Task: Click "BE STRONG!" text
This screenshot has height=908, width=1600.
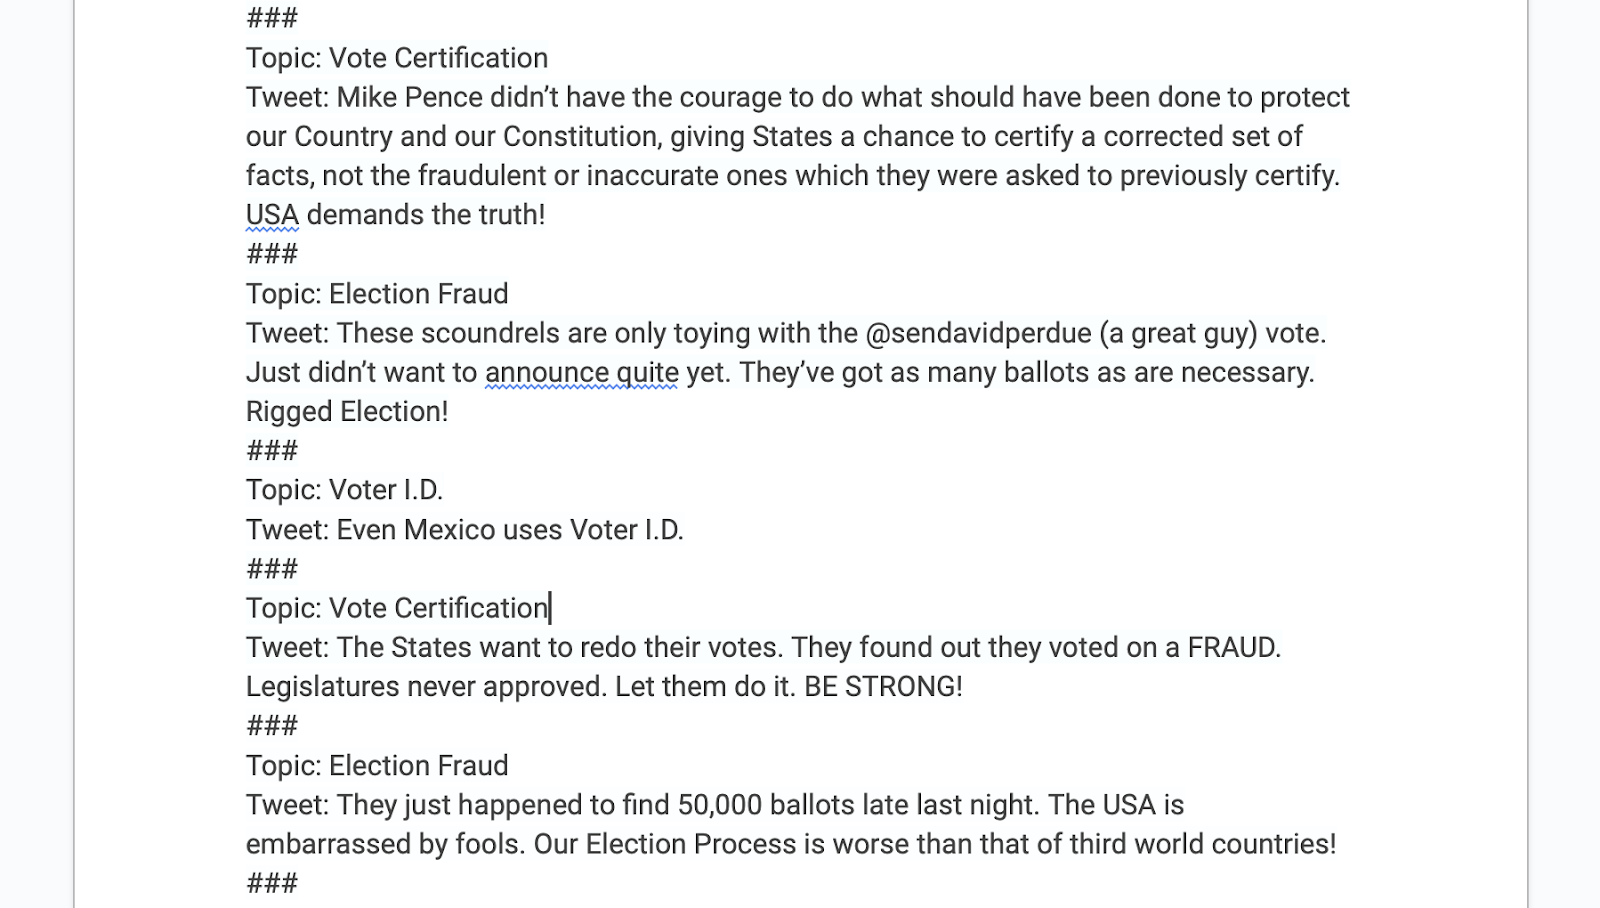Action: [x=884, y=687]
